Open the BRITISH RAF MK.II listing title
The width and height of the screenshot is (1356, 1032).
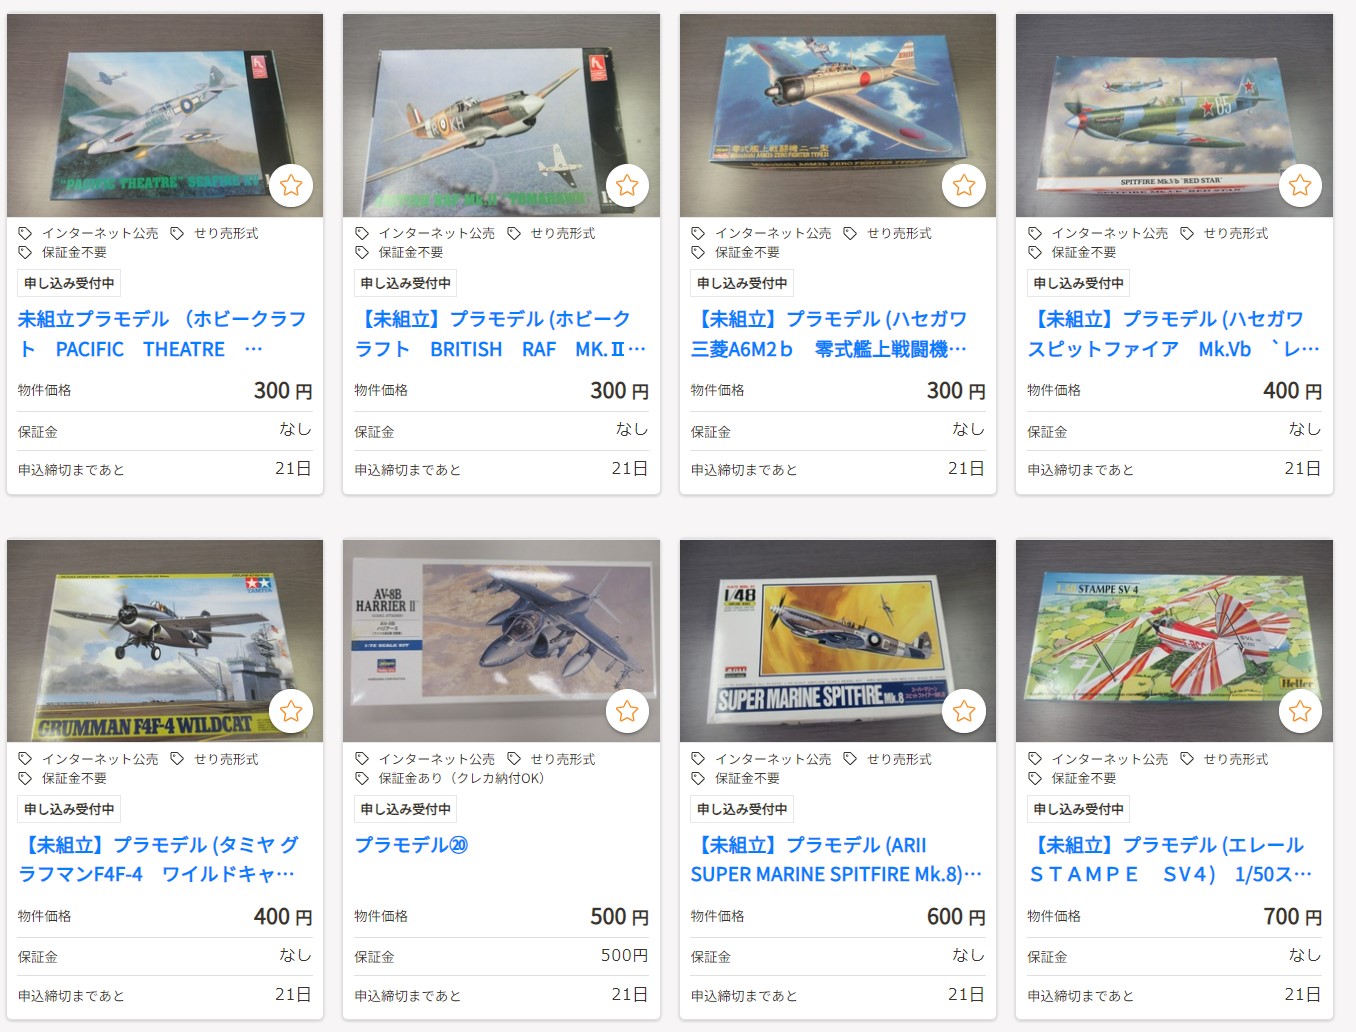[501, 334]
